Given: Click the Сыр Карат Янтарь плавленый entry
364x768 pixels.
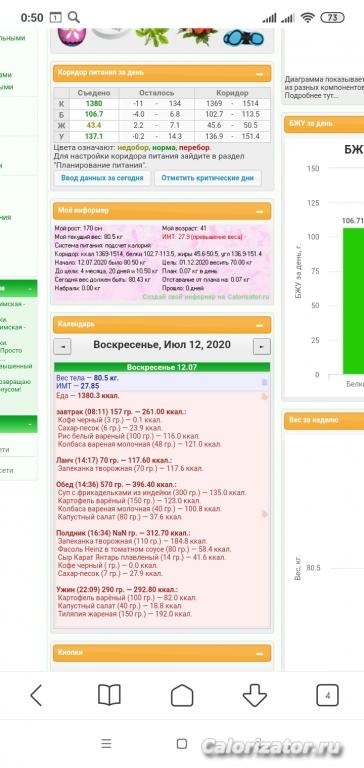Looking at the screenshot, I should tap(142, 557).
